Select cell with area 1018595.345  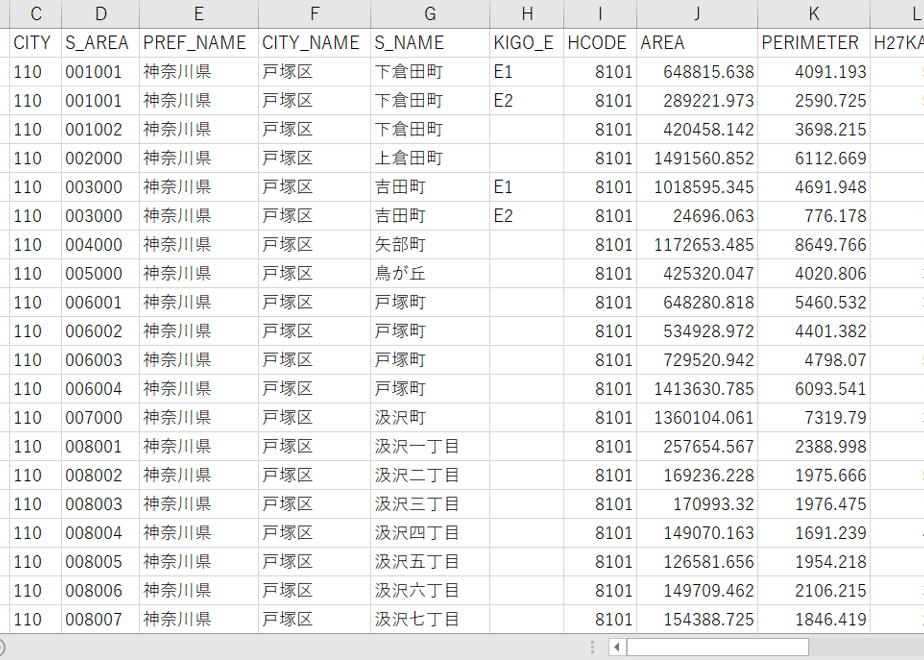click(697, 187)
